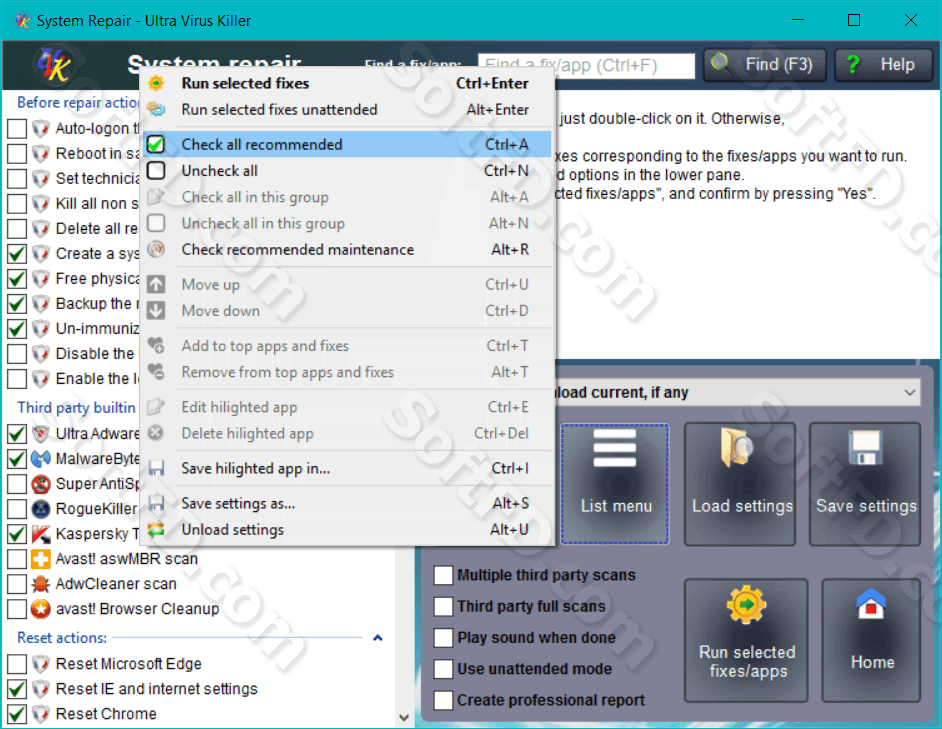Click the Third party builtin group header

[x=76, y=407]
